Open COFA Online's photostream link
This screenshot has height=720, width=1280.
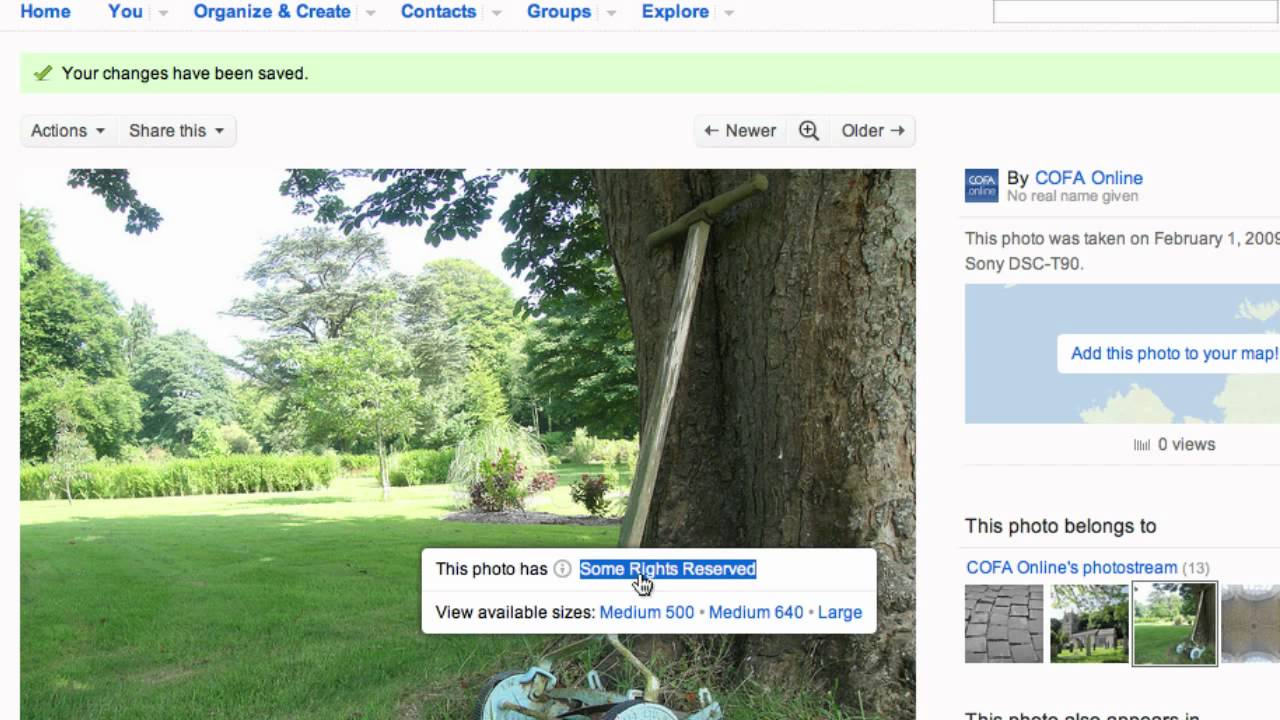(x=1071, y=567)
